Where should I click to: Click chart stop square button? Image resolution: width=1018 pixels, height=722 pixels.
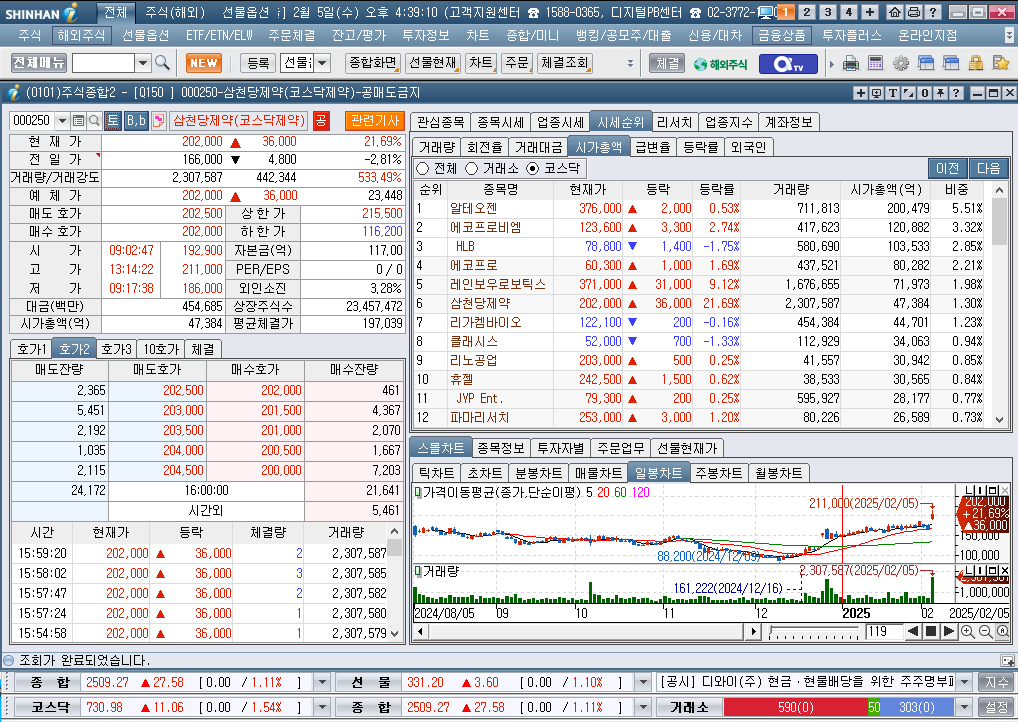click(x=930, y=631)
